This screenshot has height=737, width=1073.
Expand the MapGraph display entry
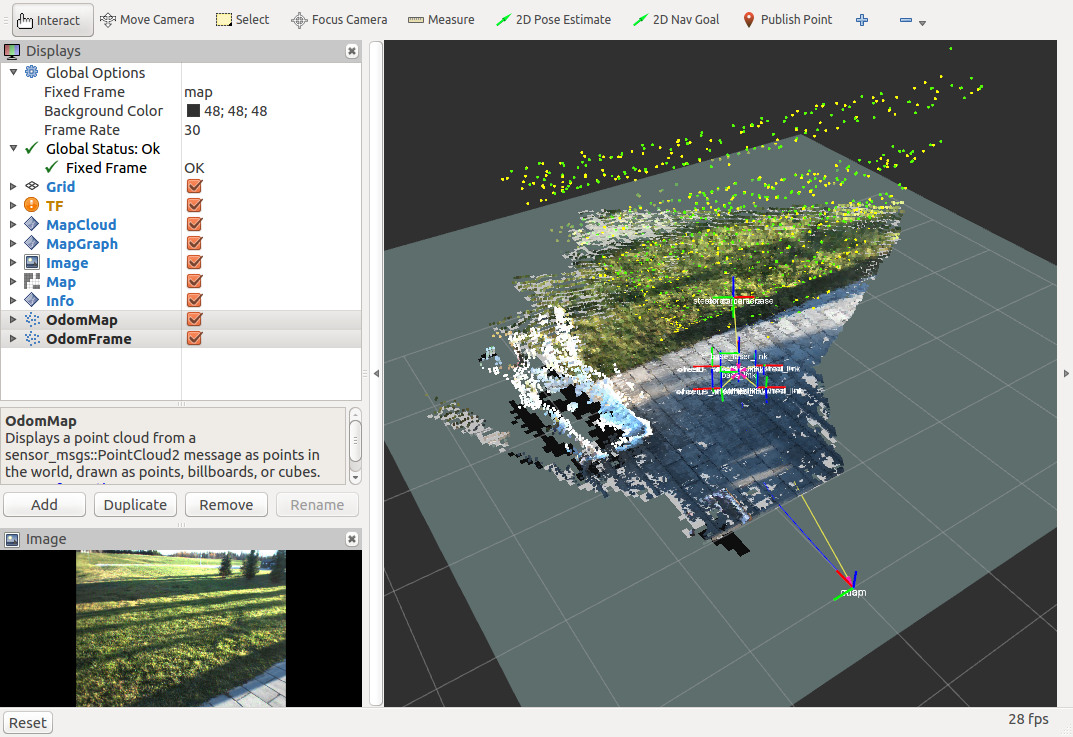pyautogui.click(x=13, y=244)
